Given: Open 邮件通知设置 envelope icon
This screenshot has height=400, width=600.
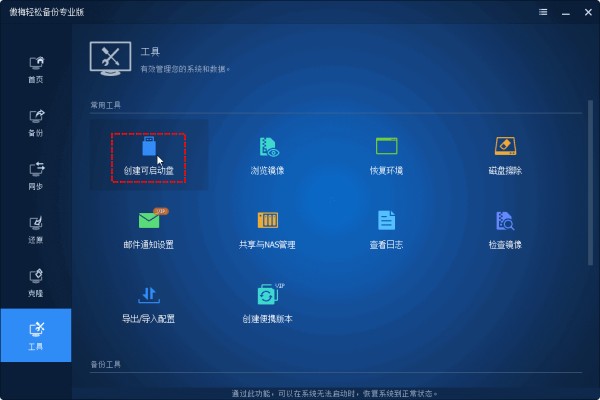Looking at the screenshot, I should 149,219.
